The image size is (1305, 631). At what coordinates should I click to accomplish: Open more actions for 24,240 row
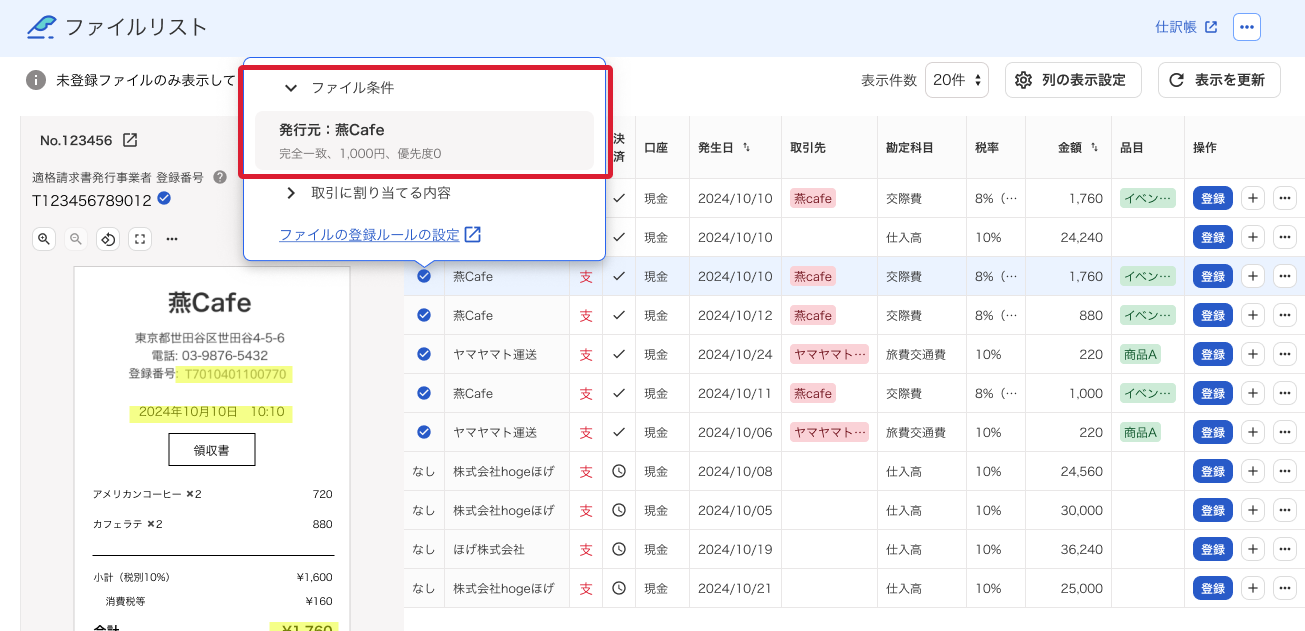(1285, 237)
